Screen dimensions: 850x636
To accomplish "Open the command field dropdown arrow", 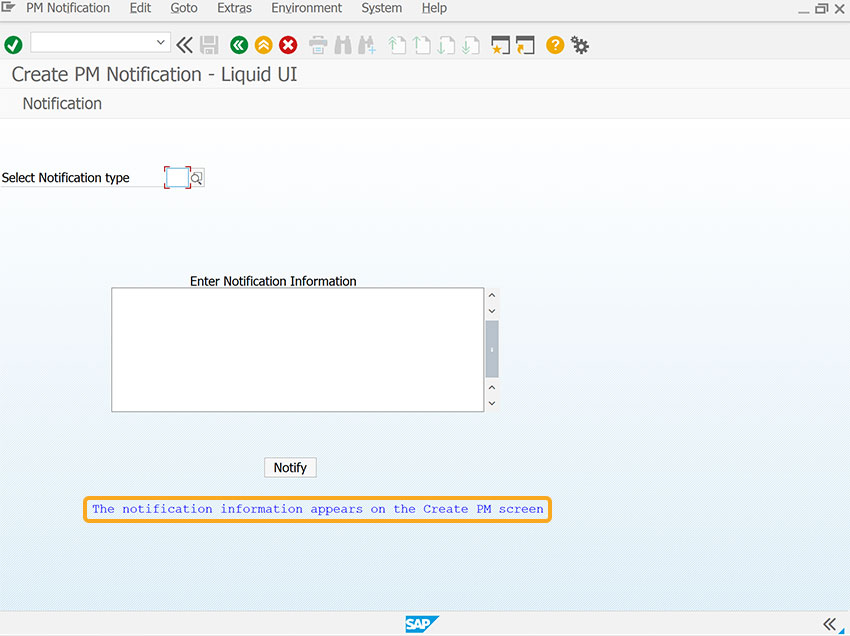I will [160, 42].
